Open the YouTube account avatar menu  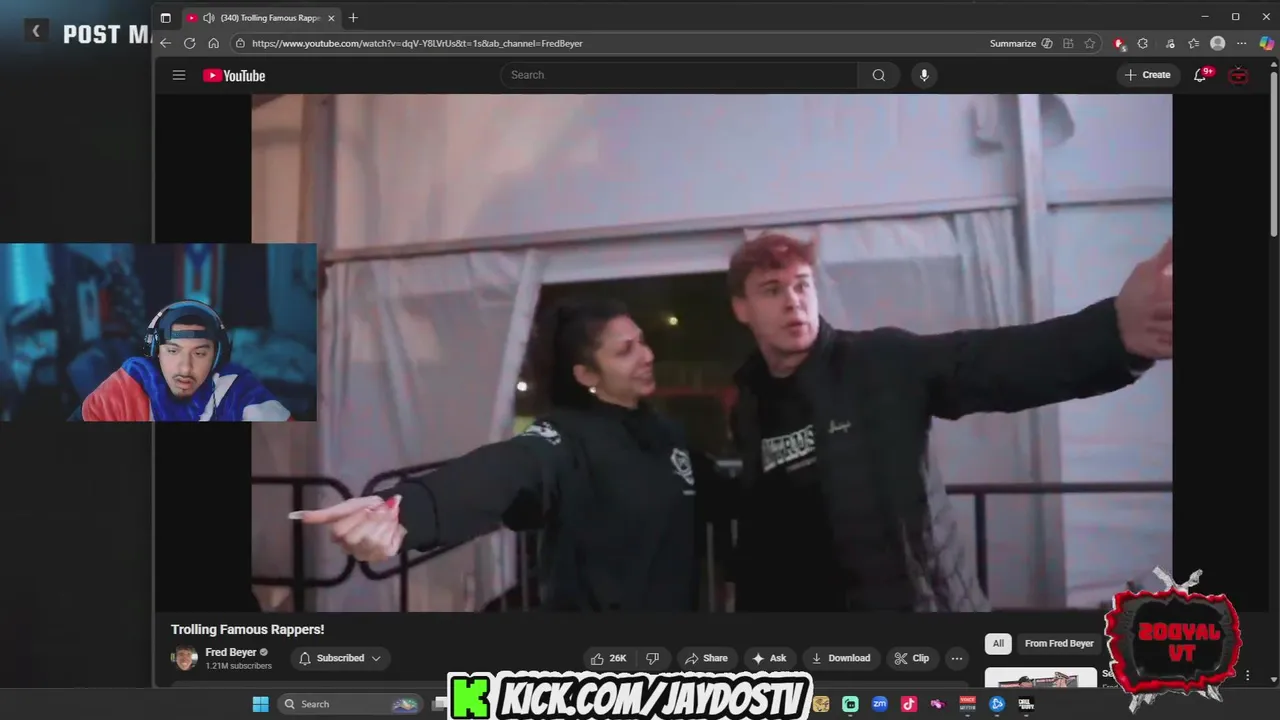pos(1238,75)
